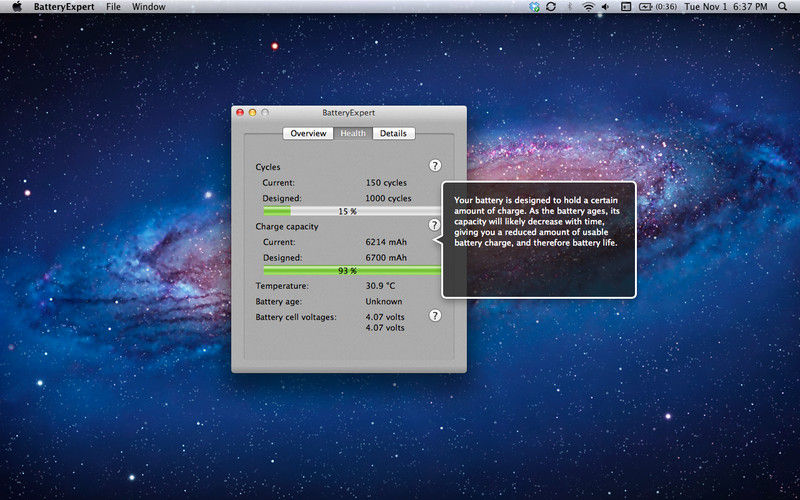Open the Apple menu
Viewport: 800px width, 500px height.
(17, 7)
